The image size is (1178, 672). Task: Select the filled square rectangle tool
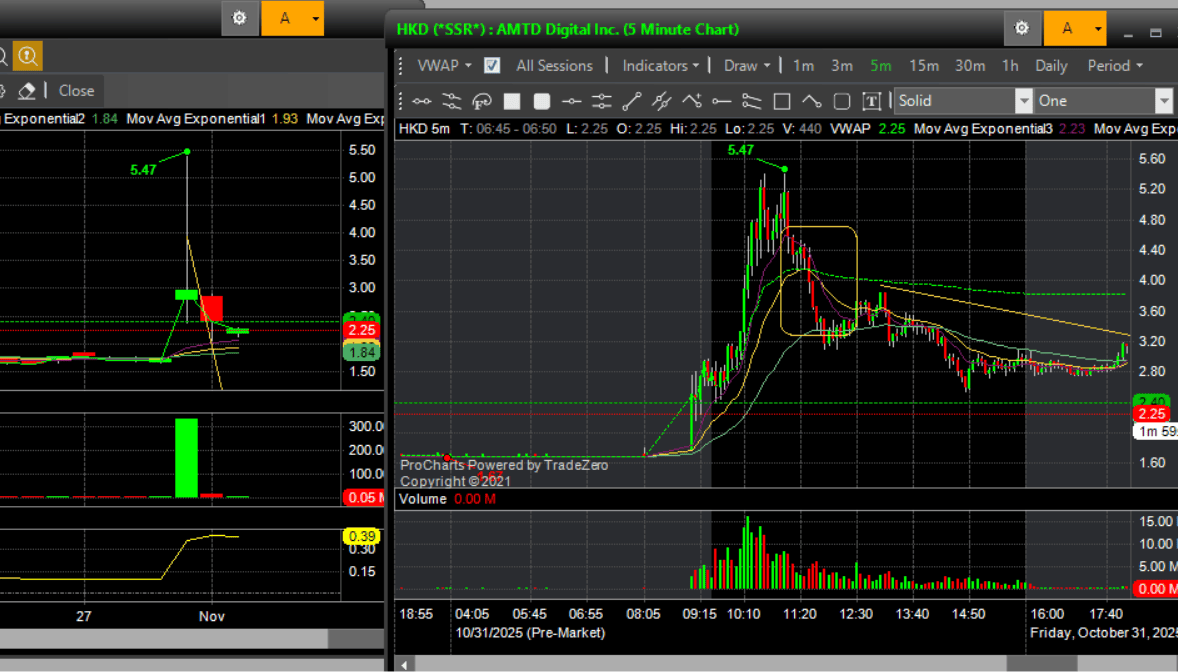click(512, 101)
